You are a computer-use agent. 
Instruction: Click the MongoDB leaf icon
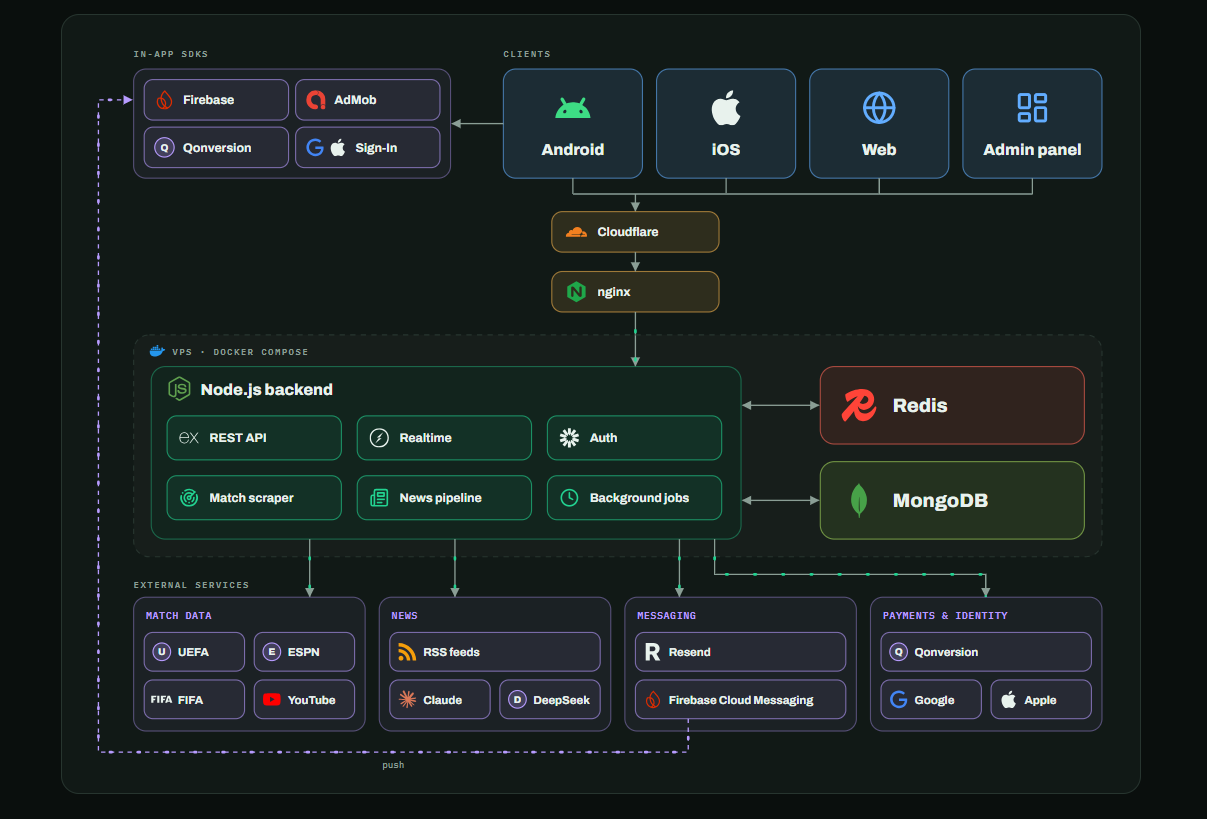(859, 500)
